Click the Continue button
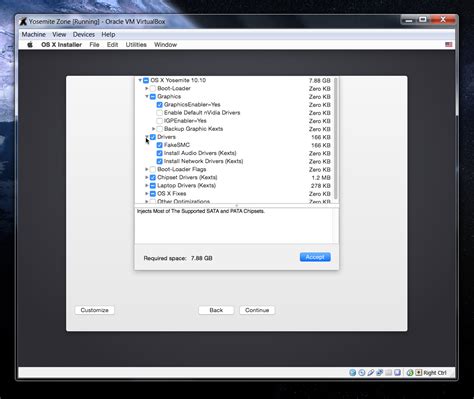 point(257,310)
